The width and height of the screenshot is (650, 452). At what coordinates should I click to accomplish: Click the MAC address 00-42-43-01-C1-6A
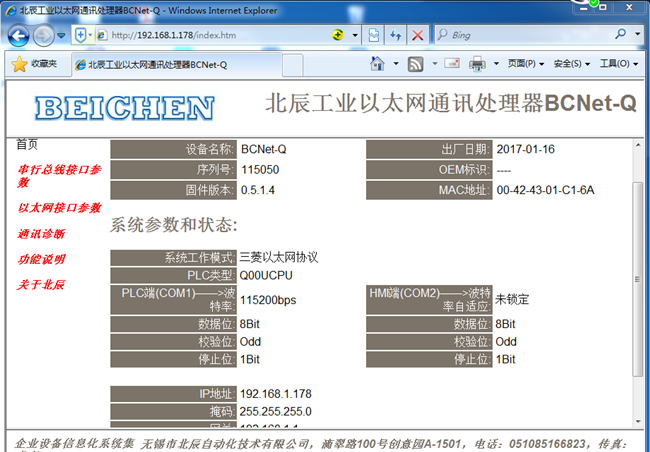coord(546,190)
